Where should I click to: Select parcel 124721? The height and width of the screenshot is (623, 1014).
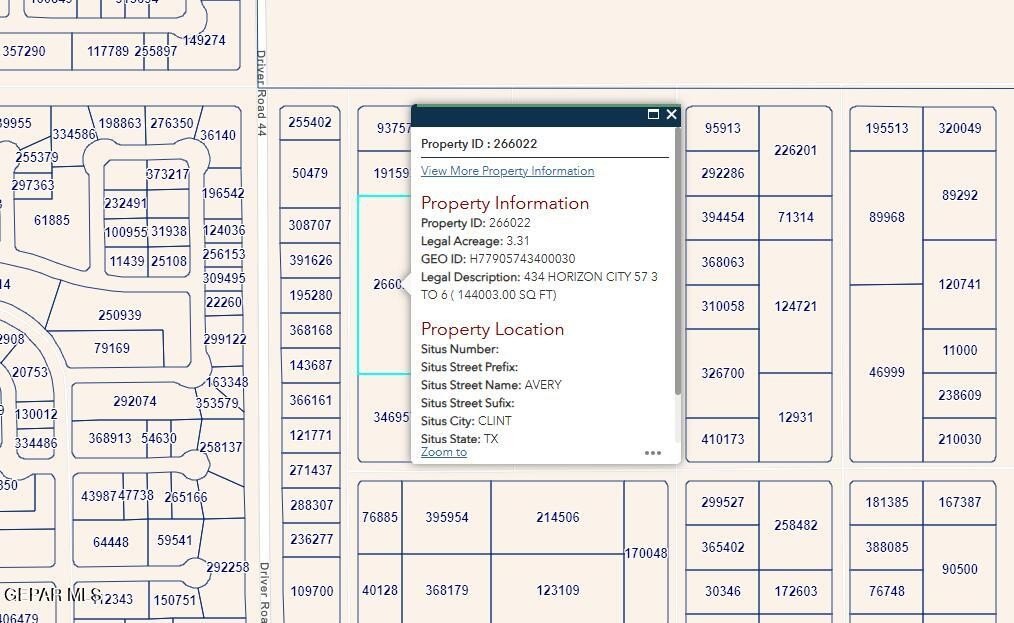795,306
